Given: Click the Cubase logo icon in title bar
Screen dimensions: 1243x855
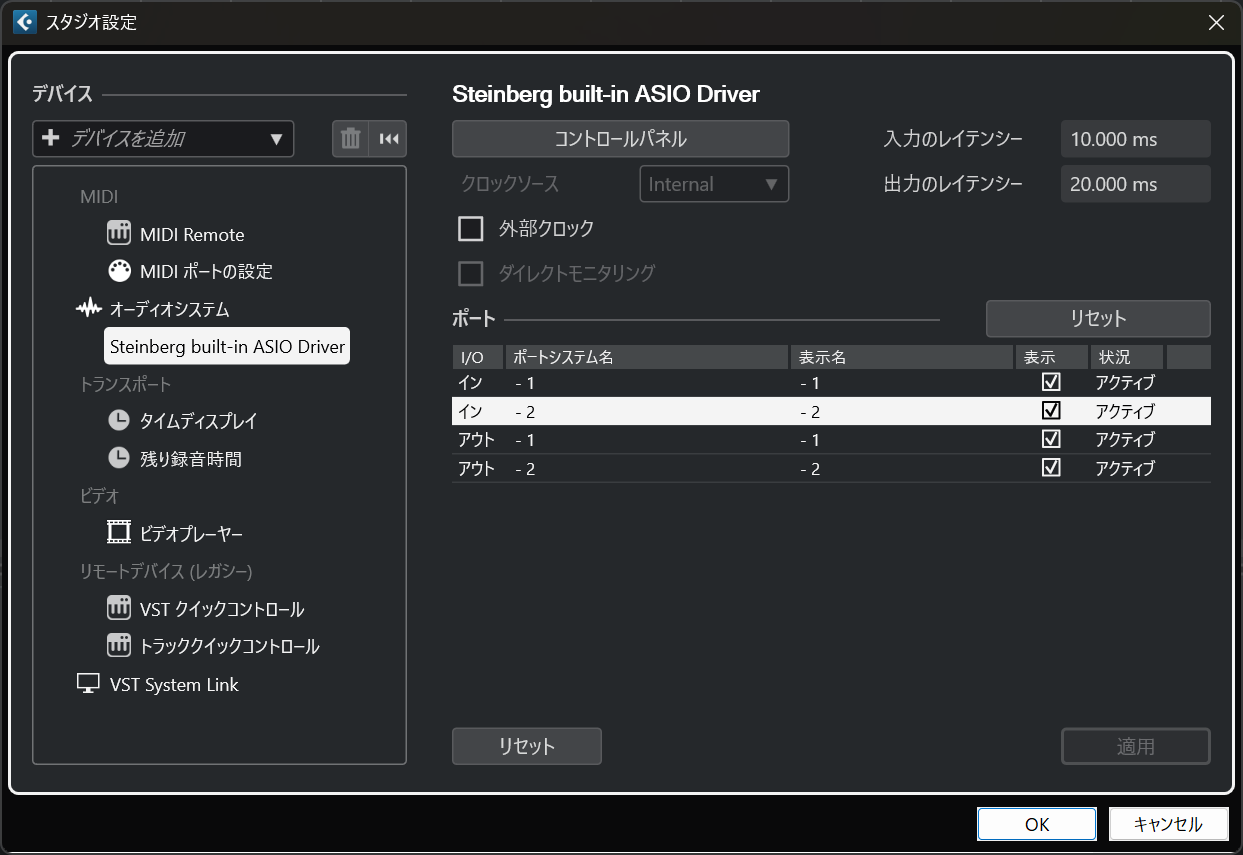Looking at the screenshot, I should pyautogui.click(x=24, y=22).
